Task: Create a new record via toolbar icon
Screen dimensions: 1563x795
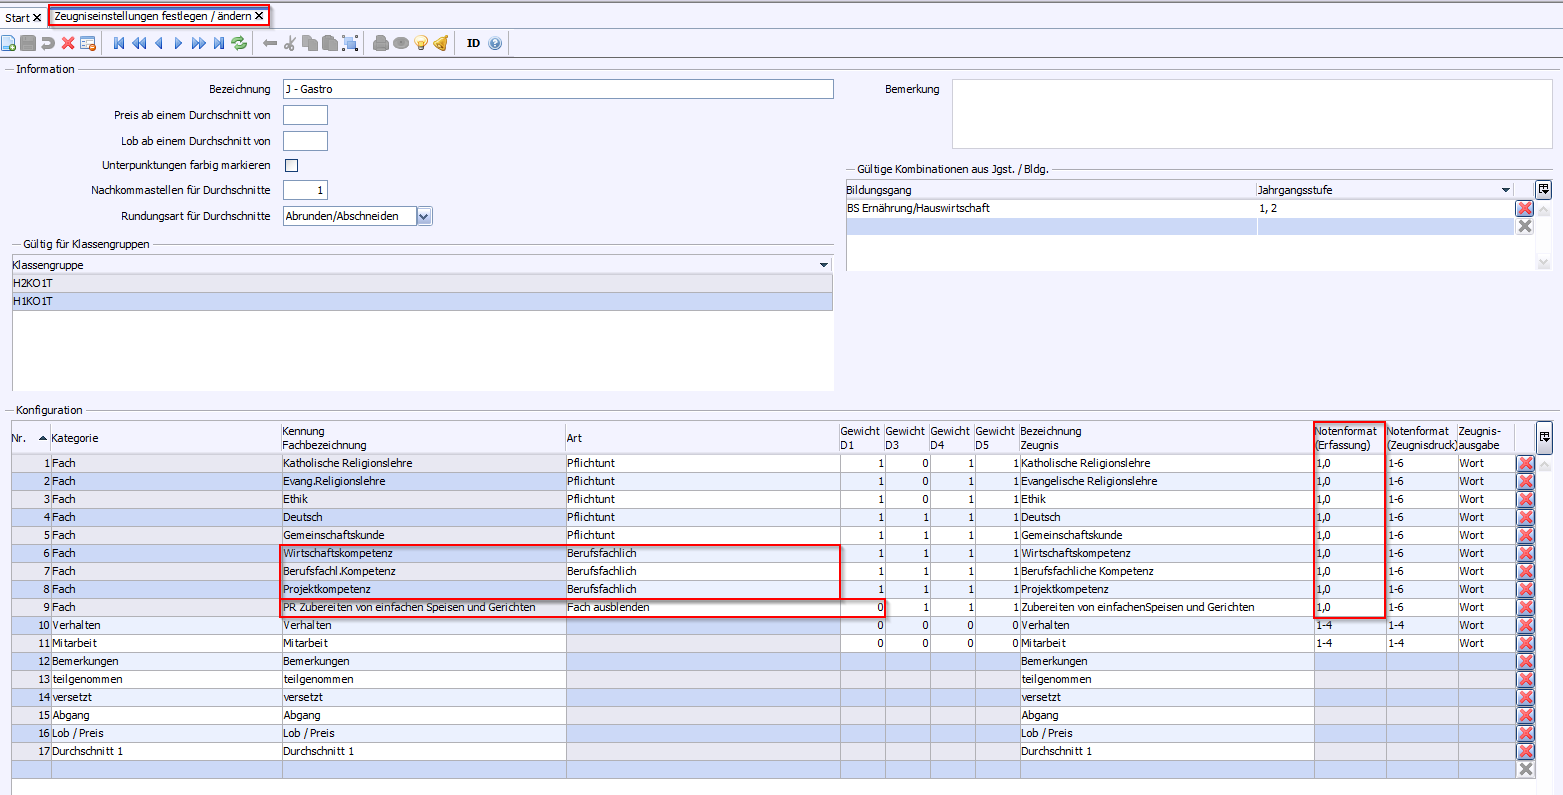Action: [8, 43]
